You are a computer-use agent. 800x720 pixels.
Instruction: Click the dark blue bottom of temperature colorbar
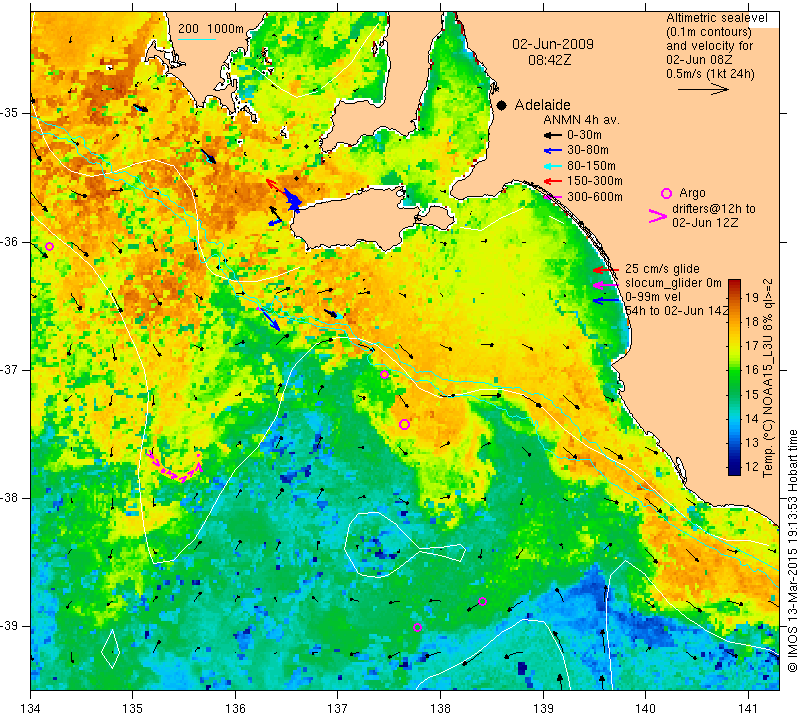(734, 470)
